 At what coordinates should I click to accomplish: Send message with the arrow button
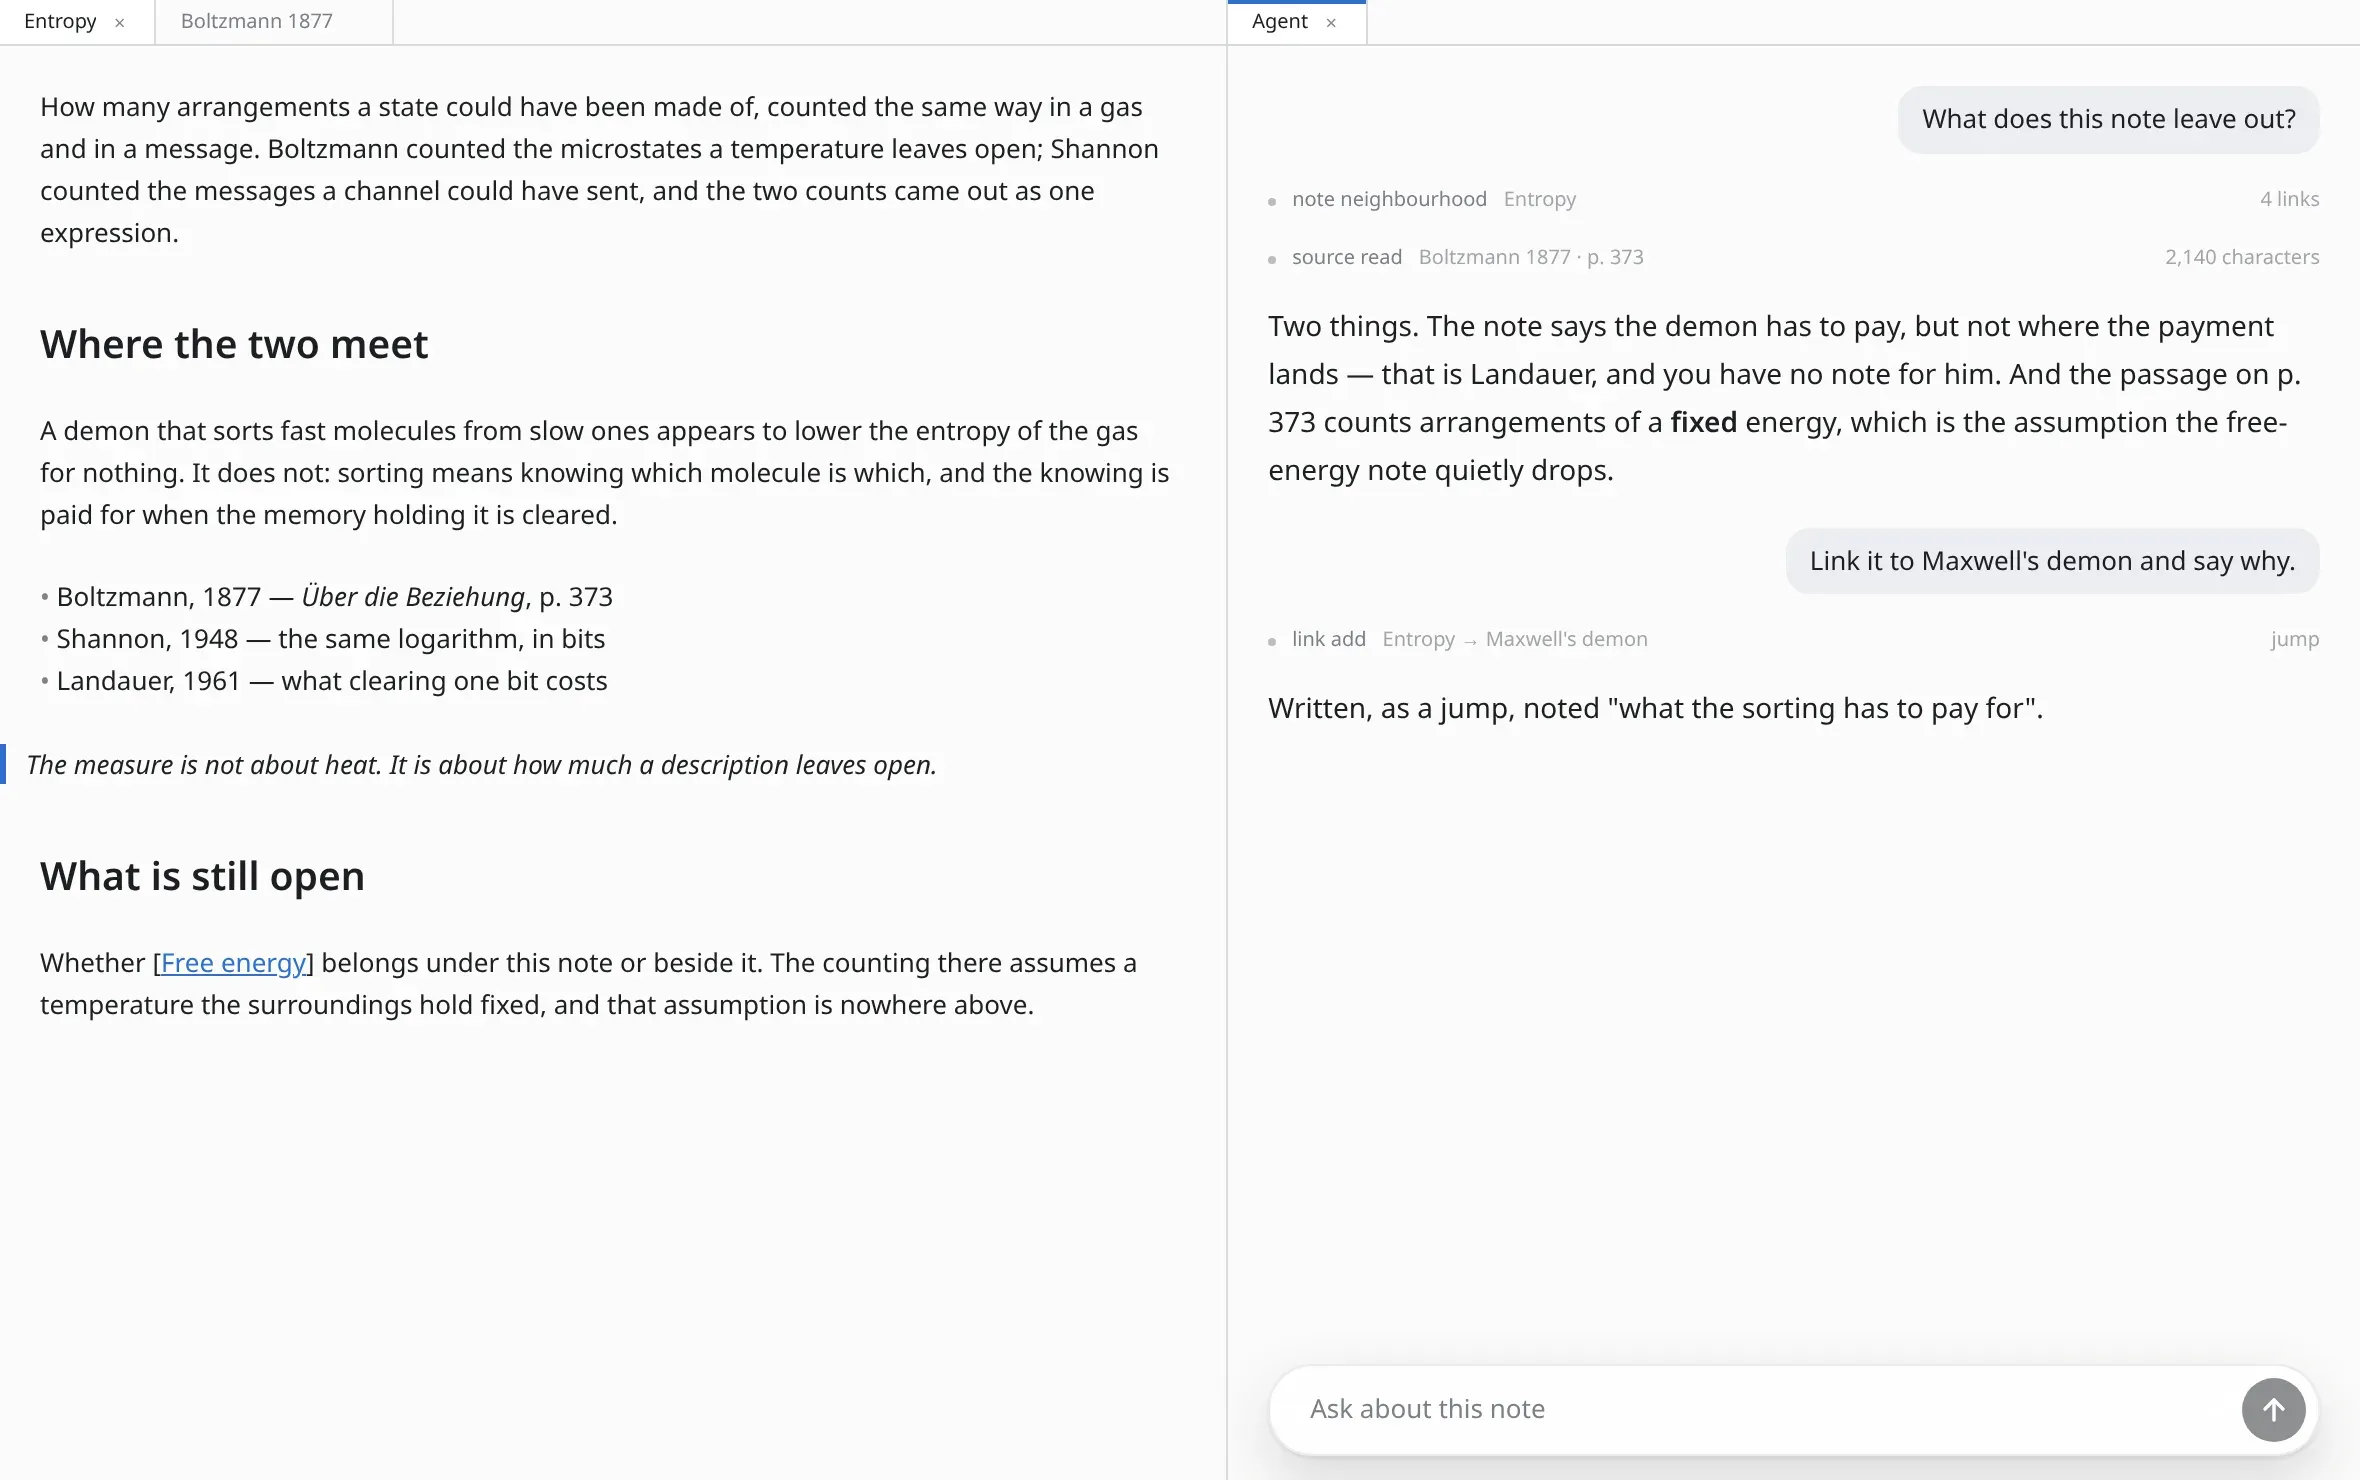coord(2273,1410)
